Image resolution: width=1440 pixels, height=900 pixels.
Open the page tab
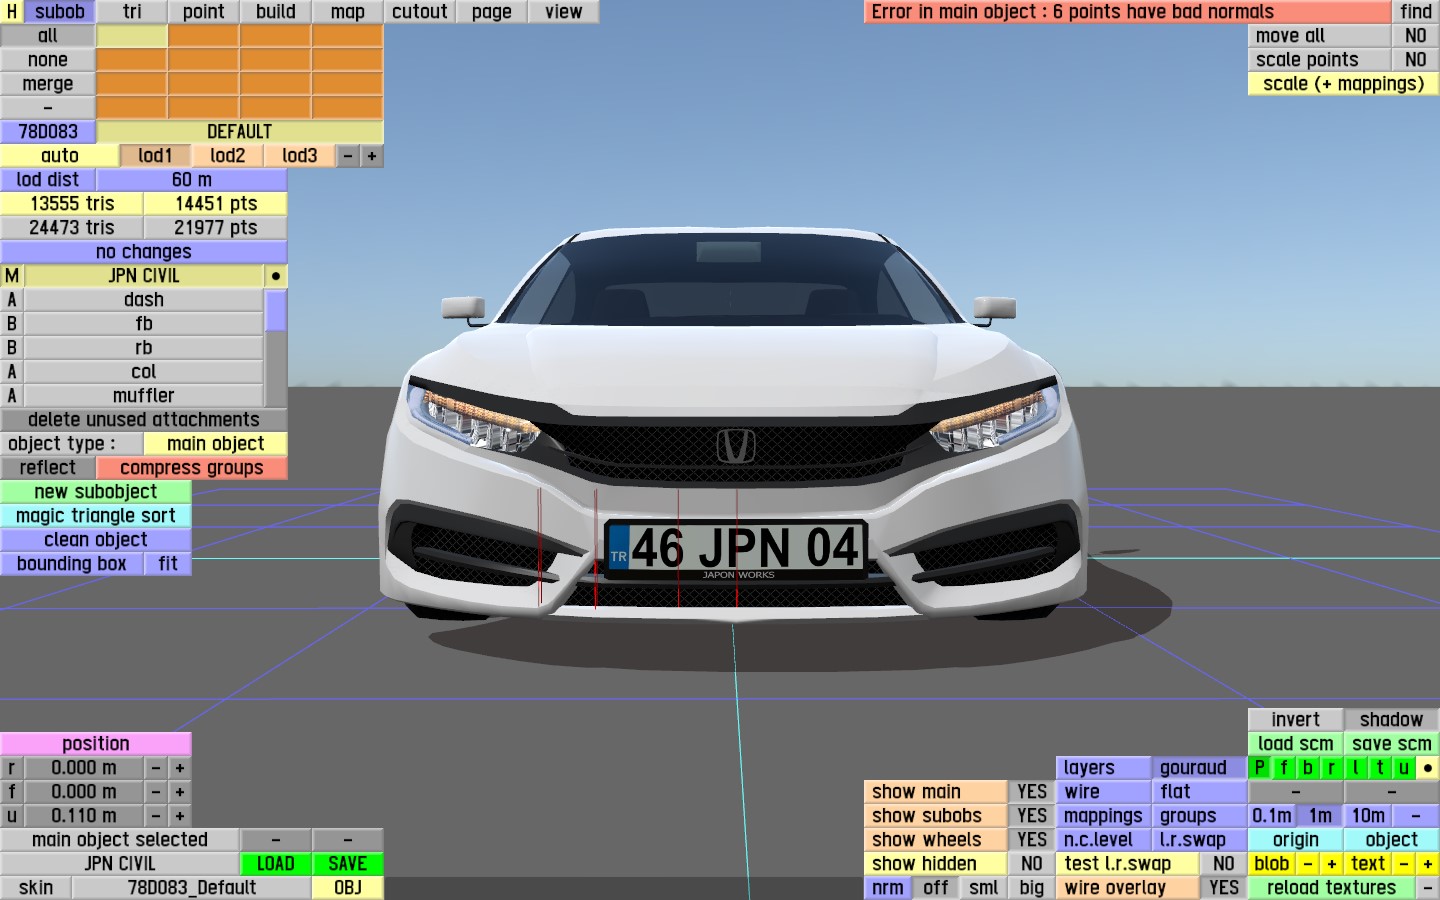492,12
